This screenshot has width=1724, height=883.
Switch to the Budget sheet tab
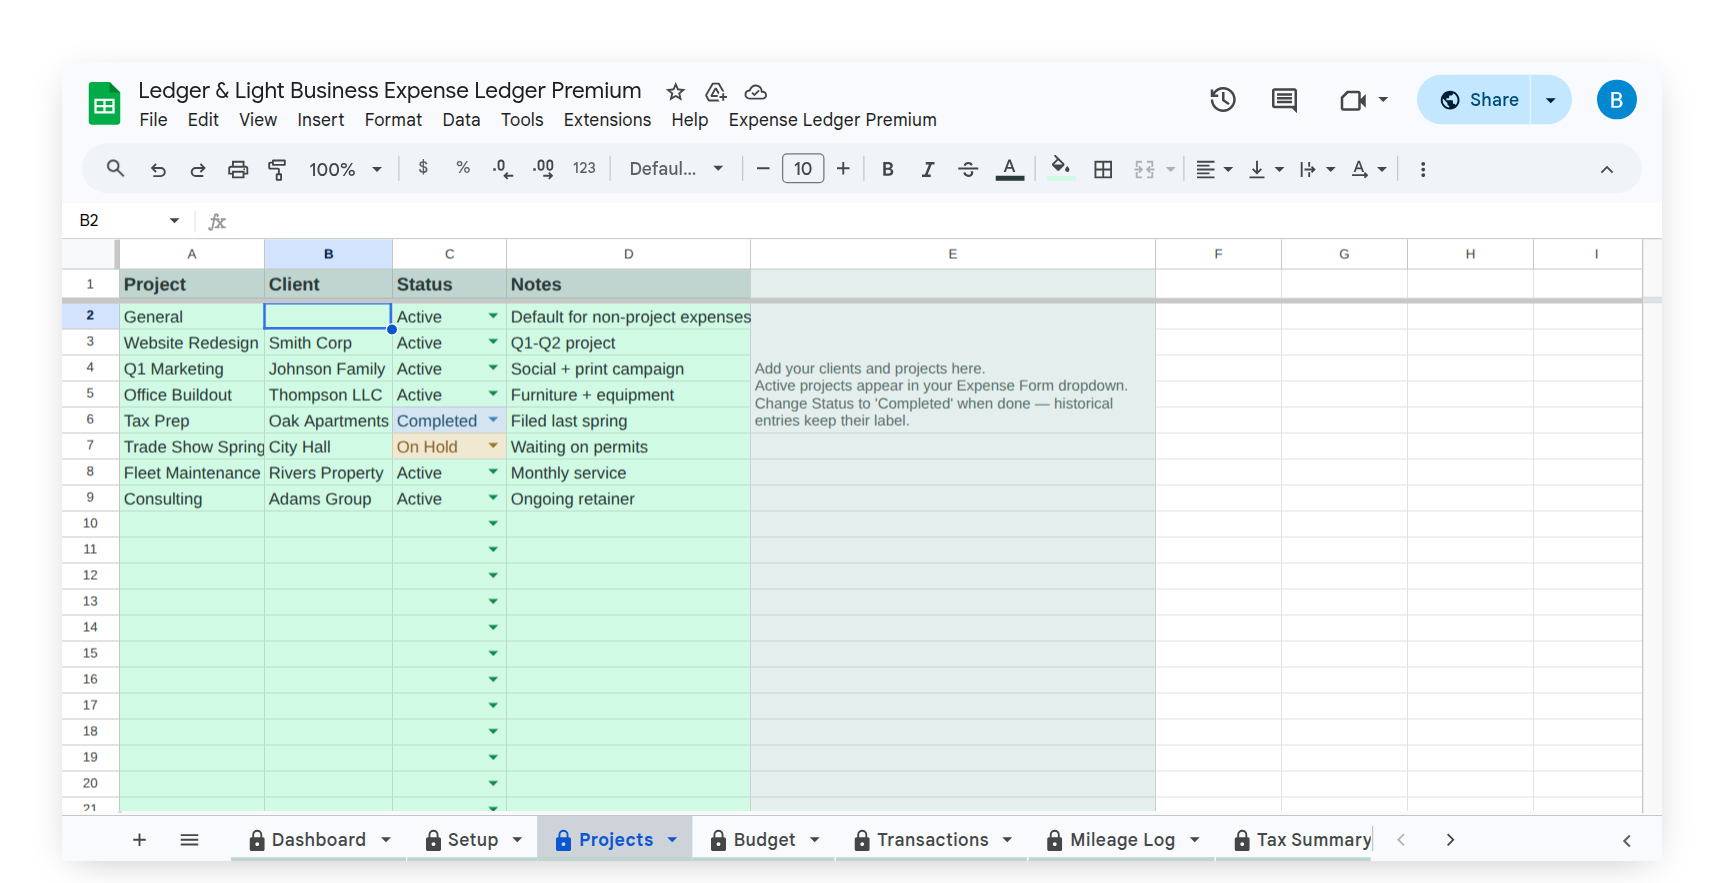[765, 840]
